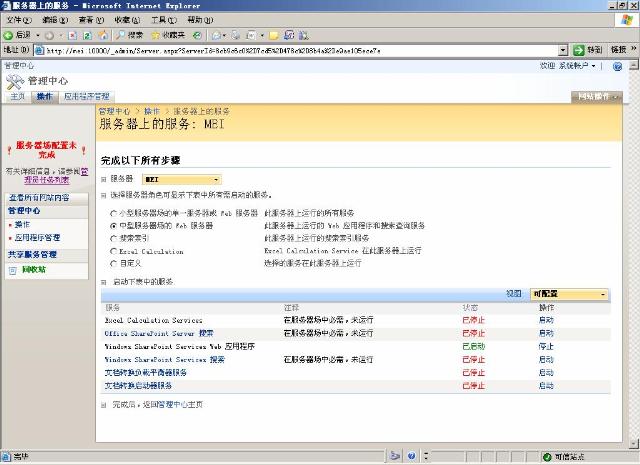Click the yellow Discuss folder toolbar icon
The width and height of the screenshot is (640, 465).
point(274,36)
